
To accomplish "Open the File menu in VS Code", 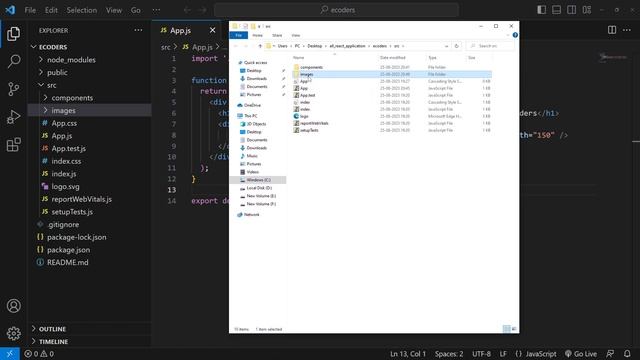I will tap(30, 10).
